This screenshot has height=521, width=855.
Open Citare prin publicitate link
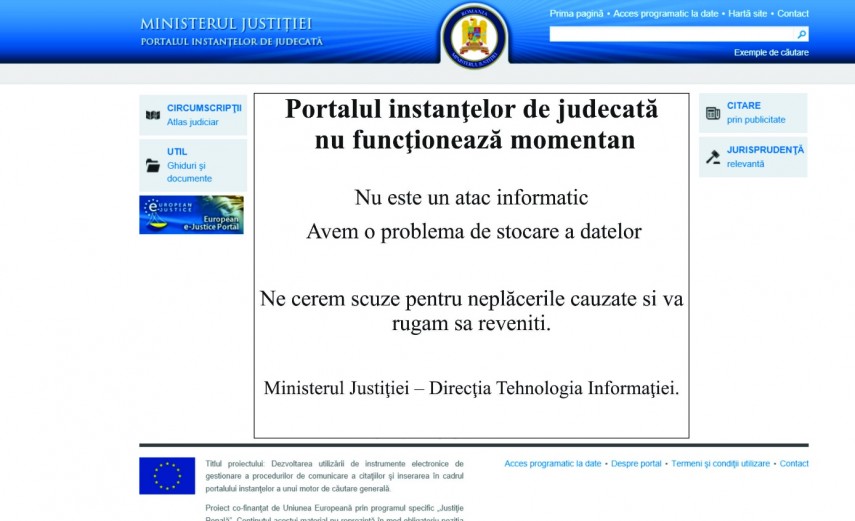pos(756,112)
